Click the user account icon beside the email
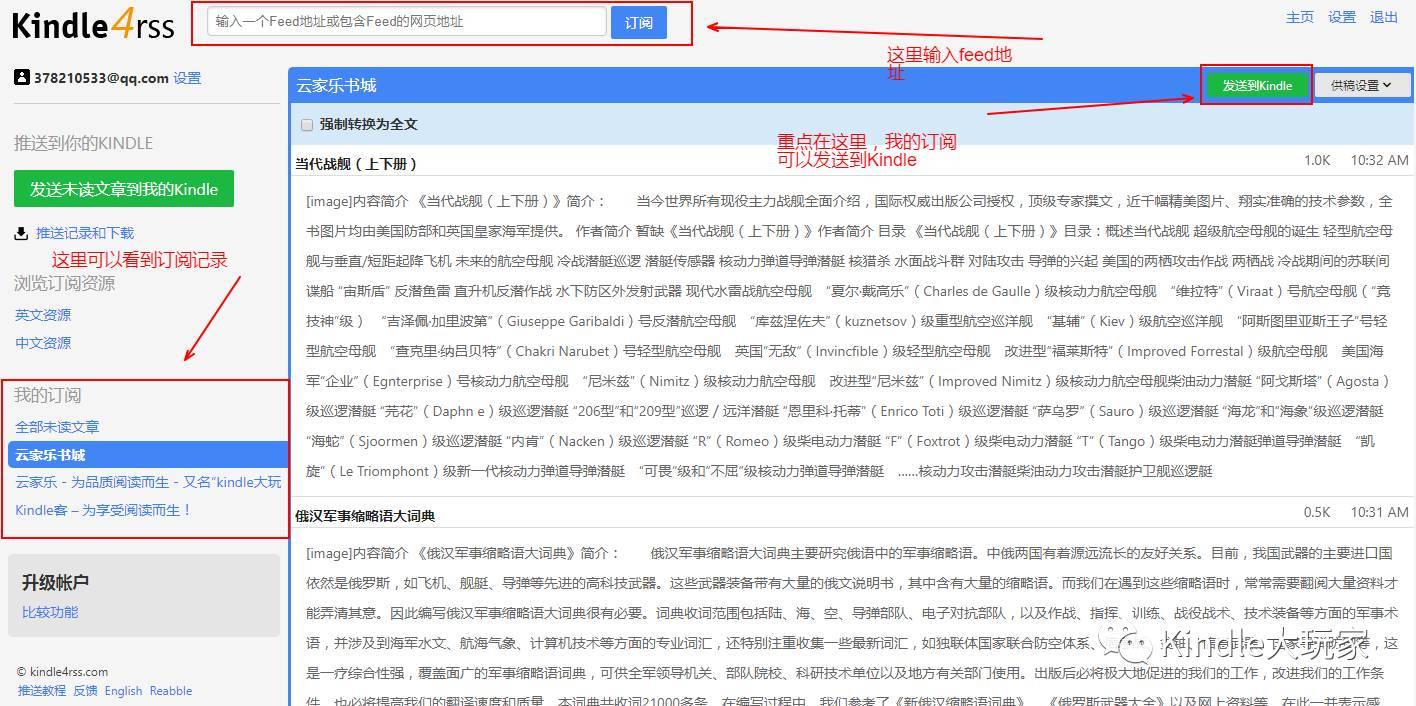Screen dimensions: 1416x706 (x=21, y=77)
